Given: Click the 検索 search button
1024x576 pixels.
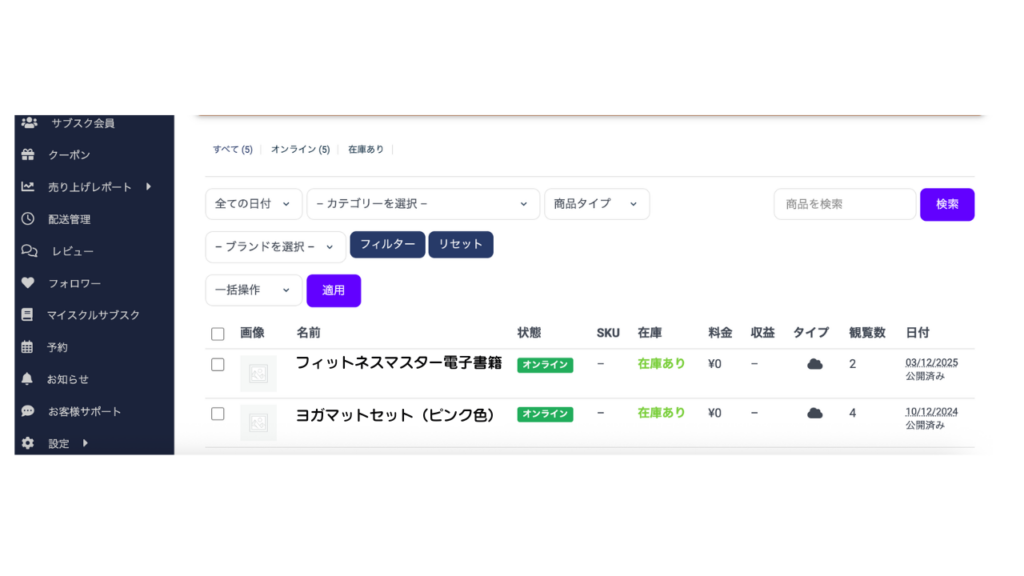Looking at the screenshot, I should click(x=947, y=204).
